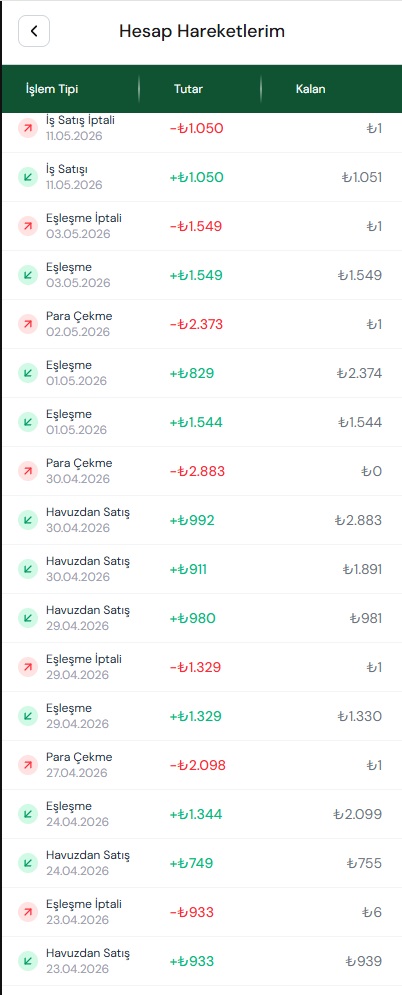Click green icon for Eşleşme +₺829 row
The image size is (402, 995).
pos(28,373)
